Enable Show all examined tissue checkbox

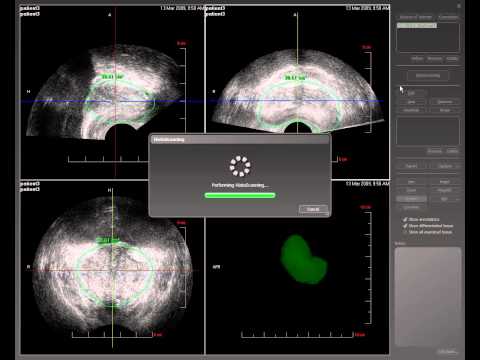(x=405, y=232)
